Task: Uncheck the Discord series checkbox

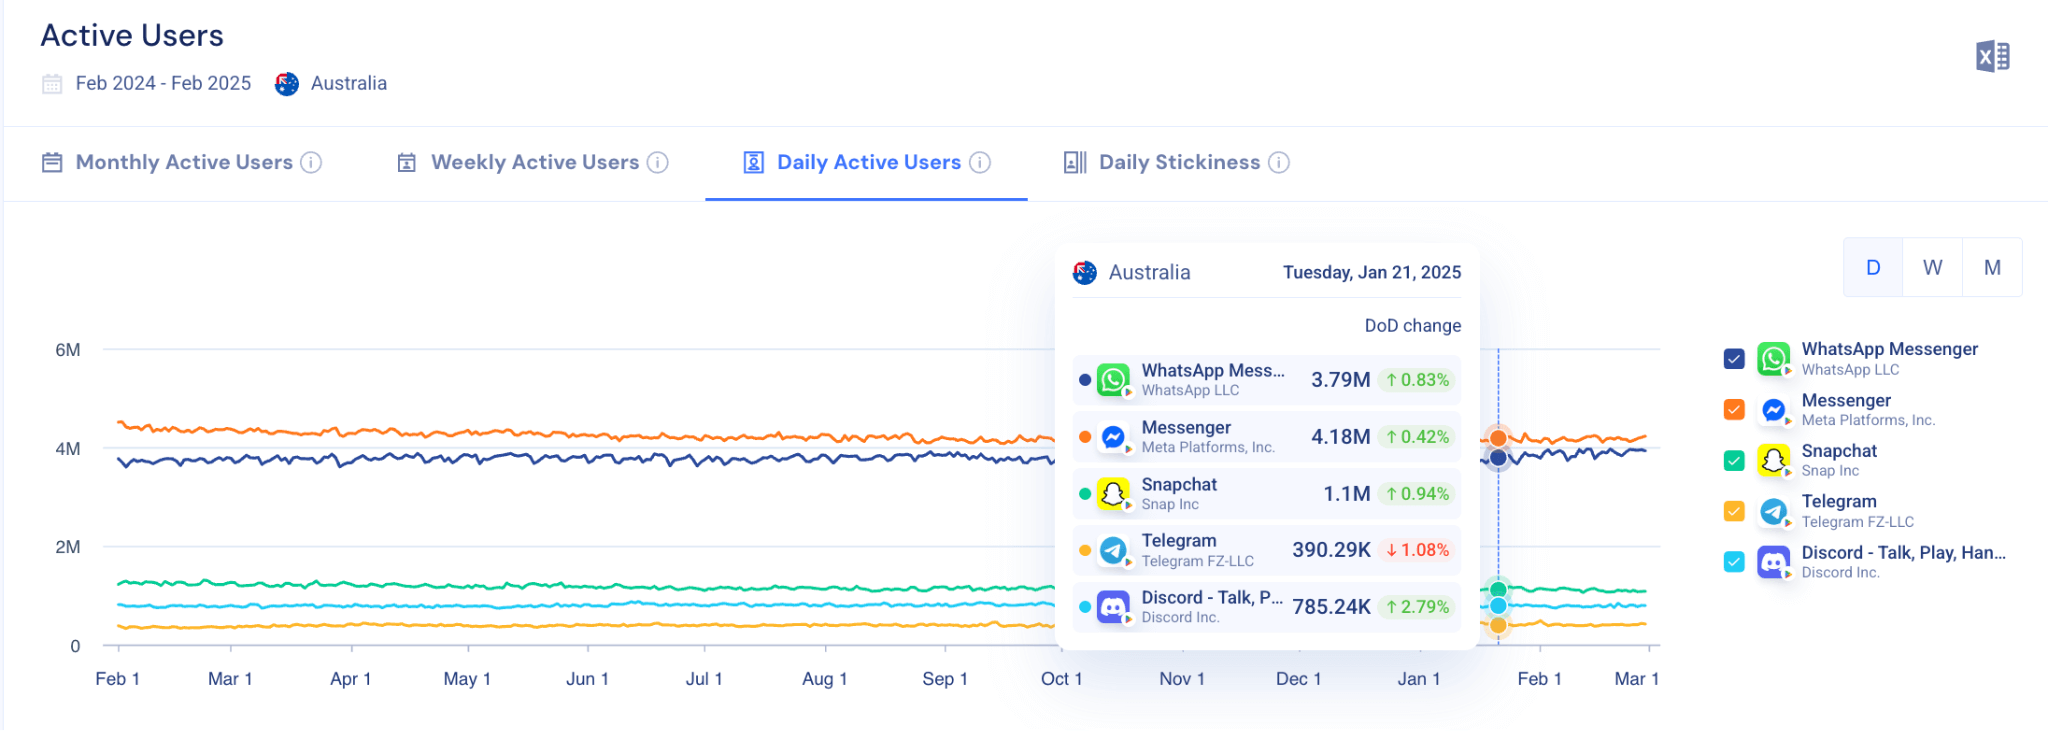Action: pyautogui.click(x=1734, y=562)
